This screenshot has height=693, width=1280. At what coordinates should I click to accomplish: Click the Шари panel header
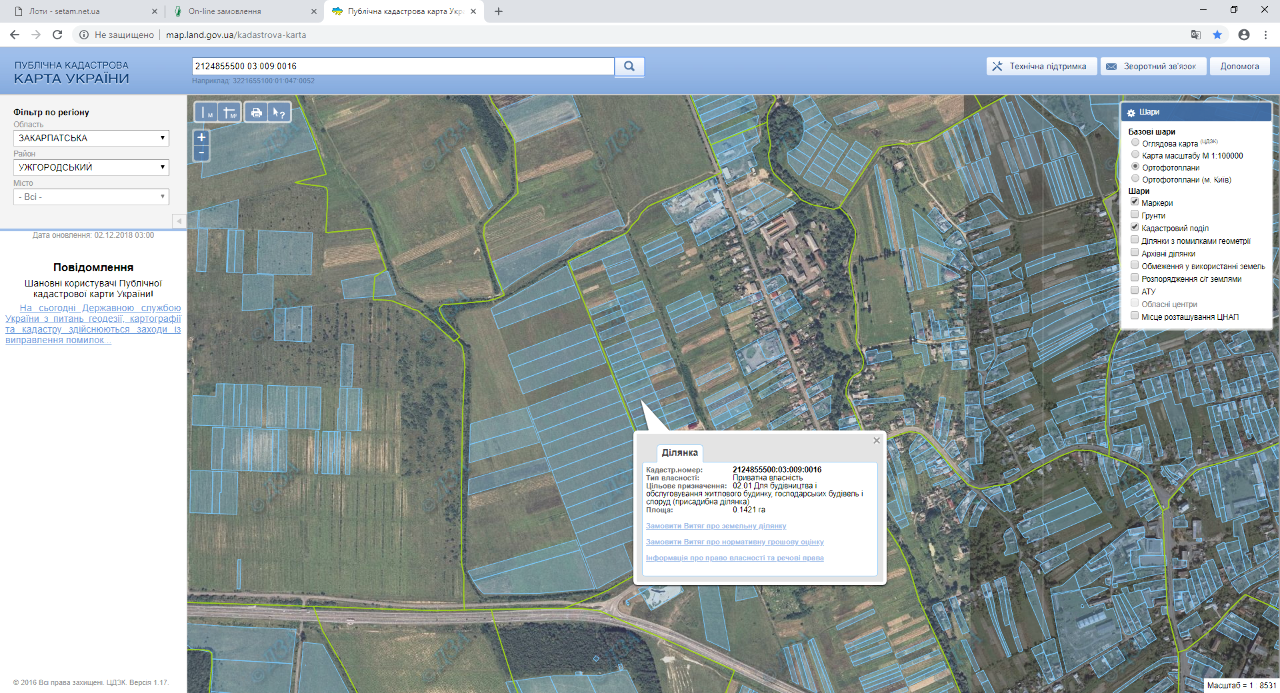pos(1195,113)
